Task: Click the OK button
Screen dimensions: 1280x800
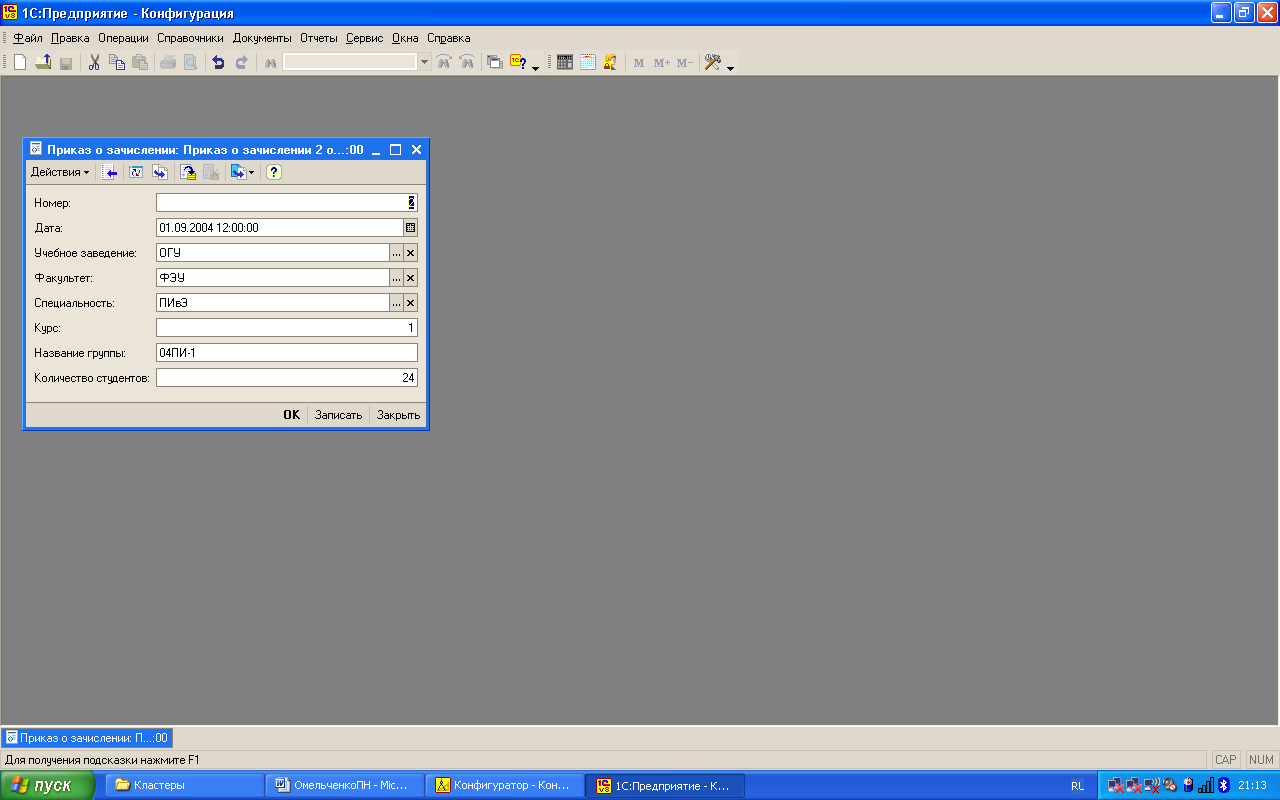Action: click(x=291, y=415)
